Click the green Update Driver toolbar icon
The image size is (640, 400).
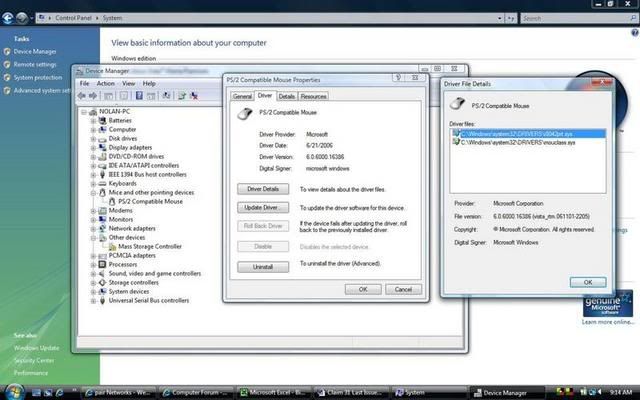182,96
